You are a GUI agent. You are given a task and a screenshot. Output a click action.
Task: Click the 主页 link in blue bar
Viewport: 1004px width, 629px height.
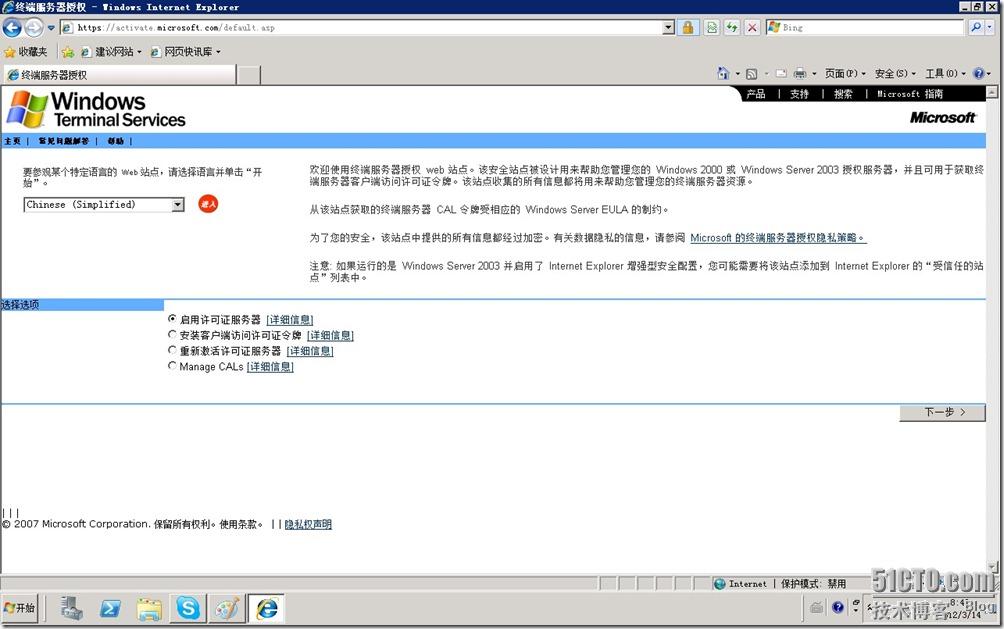(12, 141)
